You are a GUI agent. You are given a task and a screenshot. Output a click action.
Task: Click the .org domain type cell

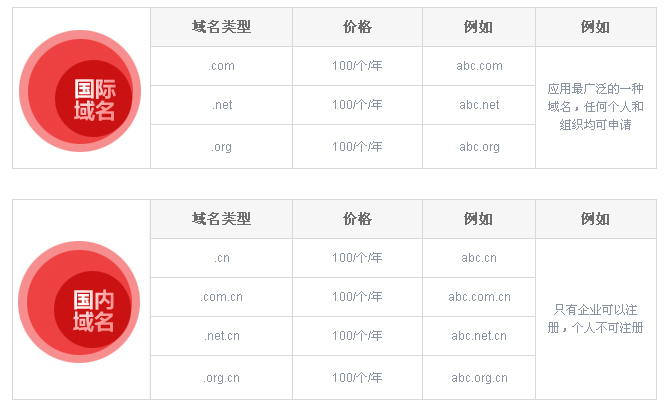click(x=221, y=147)
